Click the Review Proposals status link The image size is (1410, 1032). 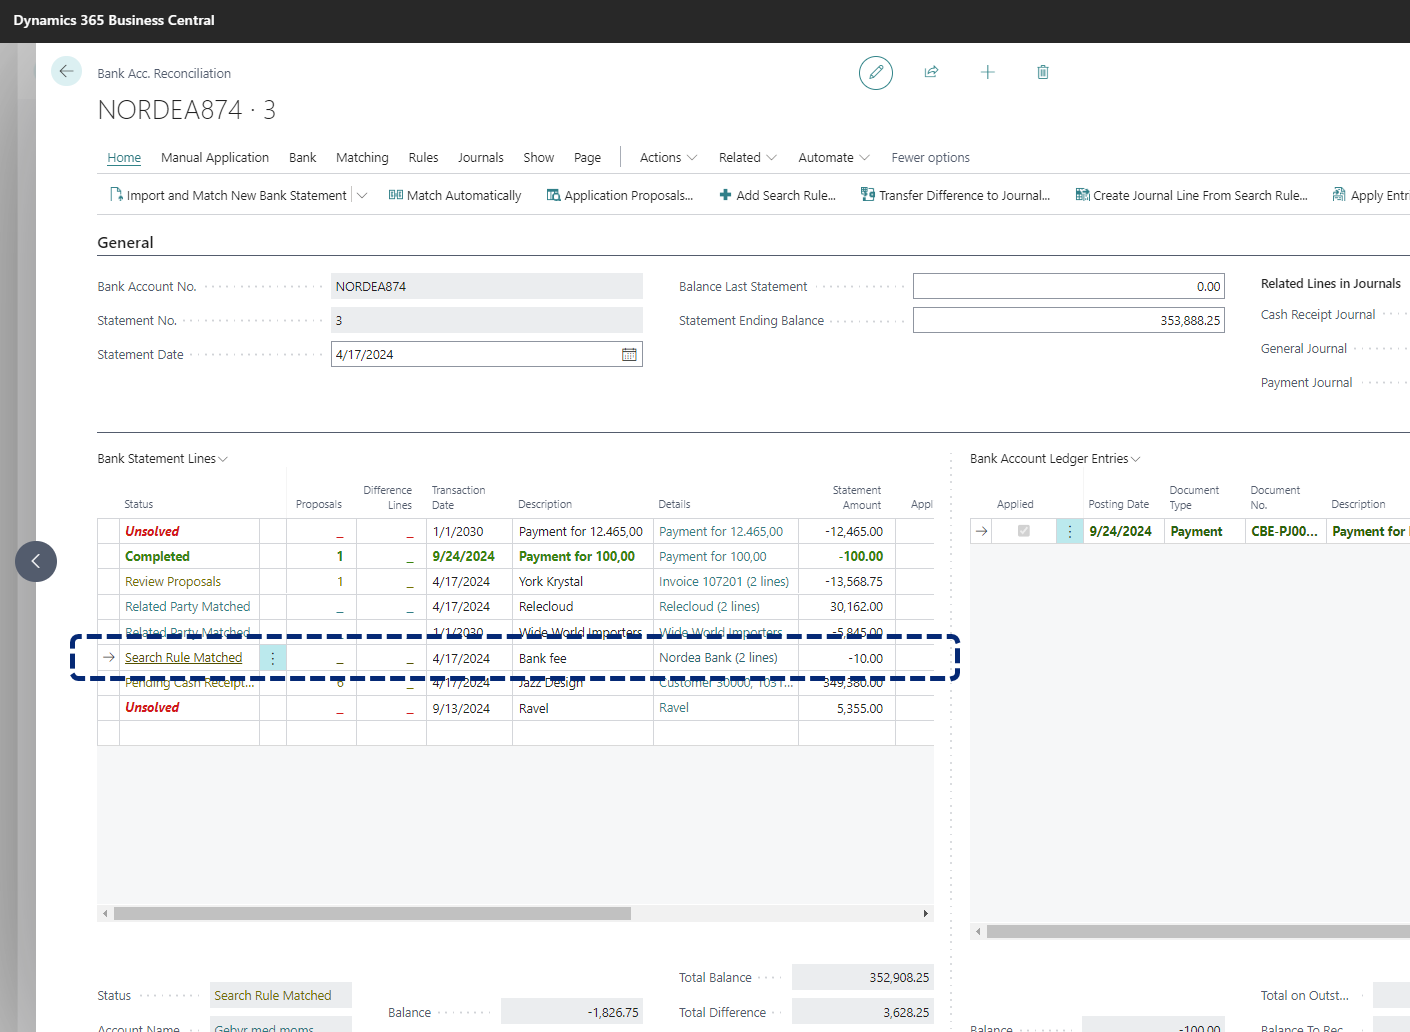coord(173,581)
